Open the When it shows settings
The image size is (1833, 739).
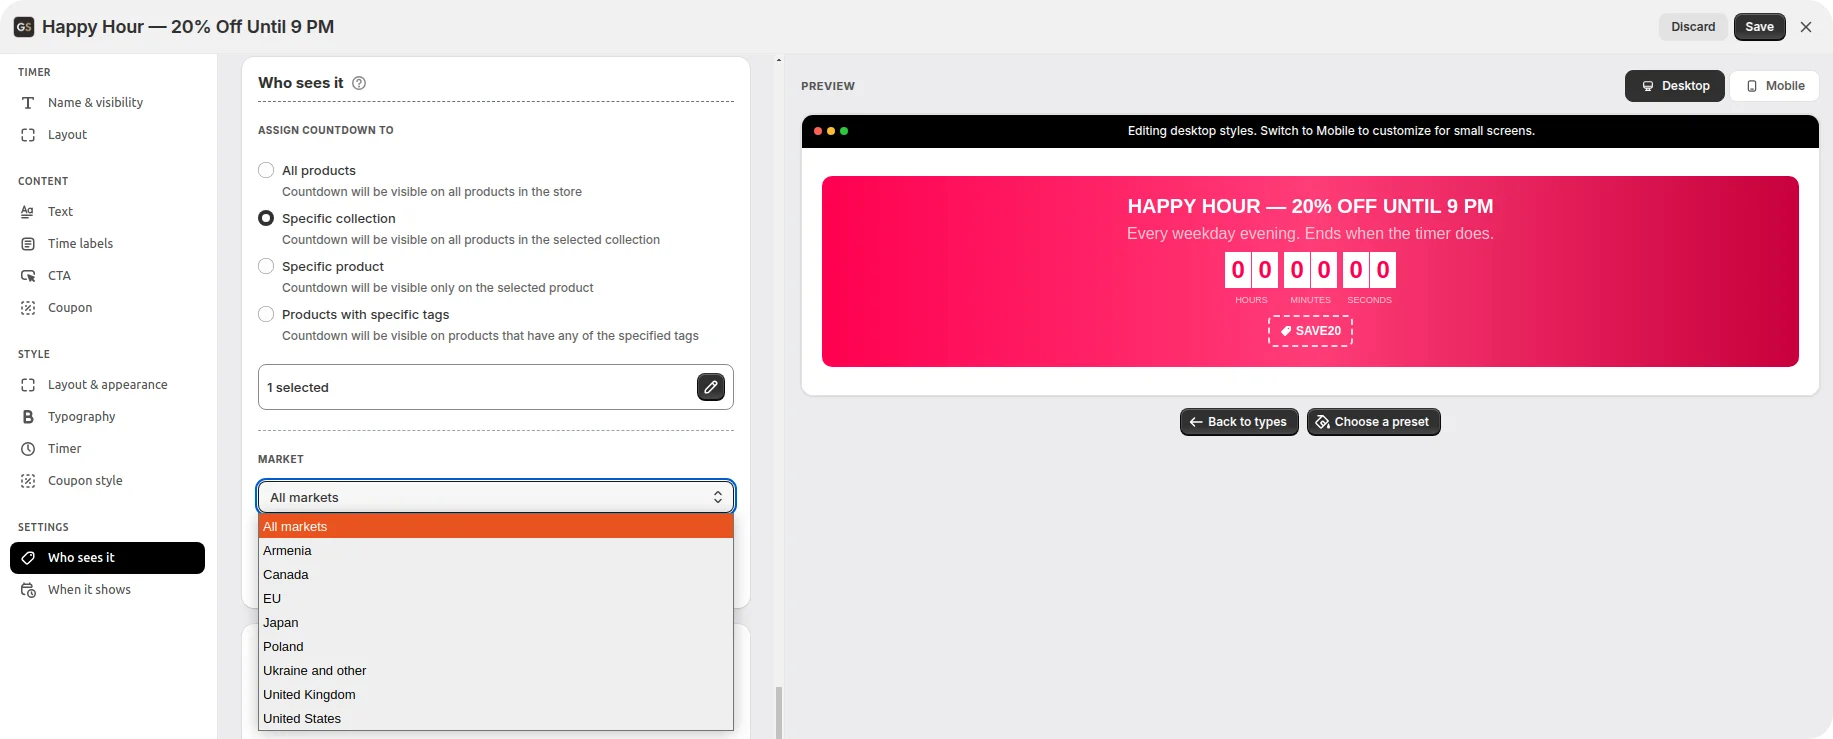(107, 590)
